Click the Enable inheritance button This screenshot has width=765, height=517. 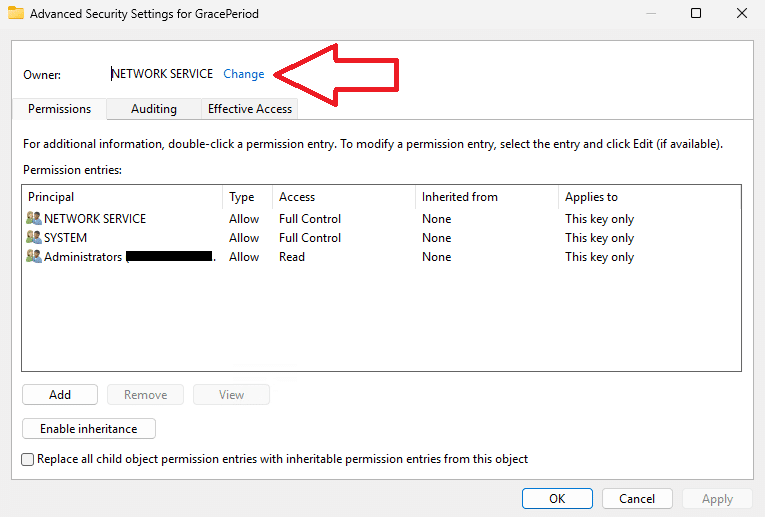(89, 429)
